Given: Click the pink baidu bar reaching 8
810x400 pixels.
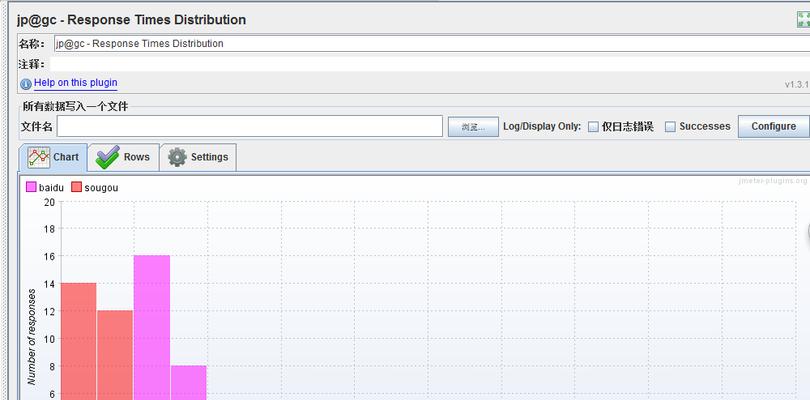Looking at the screenshot, I should pyautogui.click(x=189, y=382).
